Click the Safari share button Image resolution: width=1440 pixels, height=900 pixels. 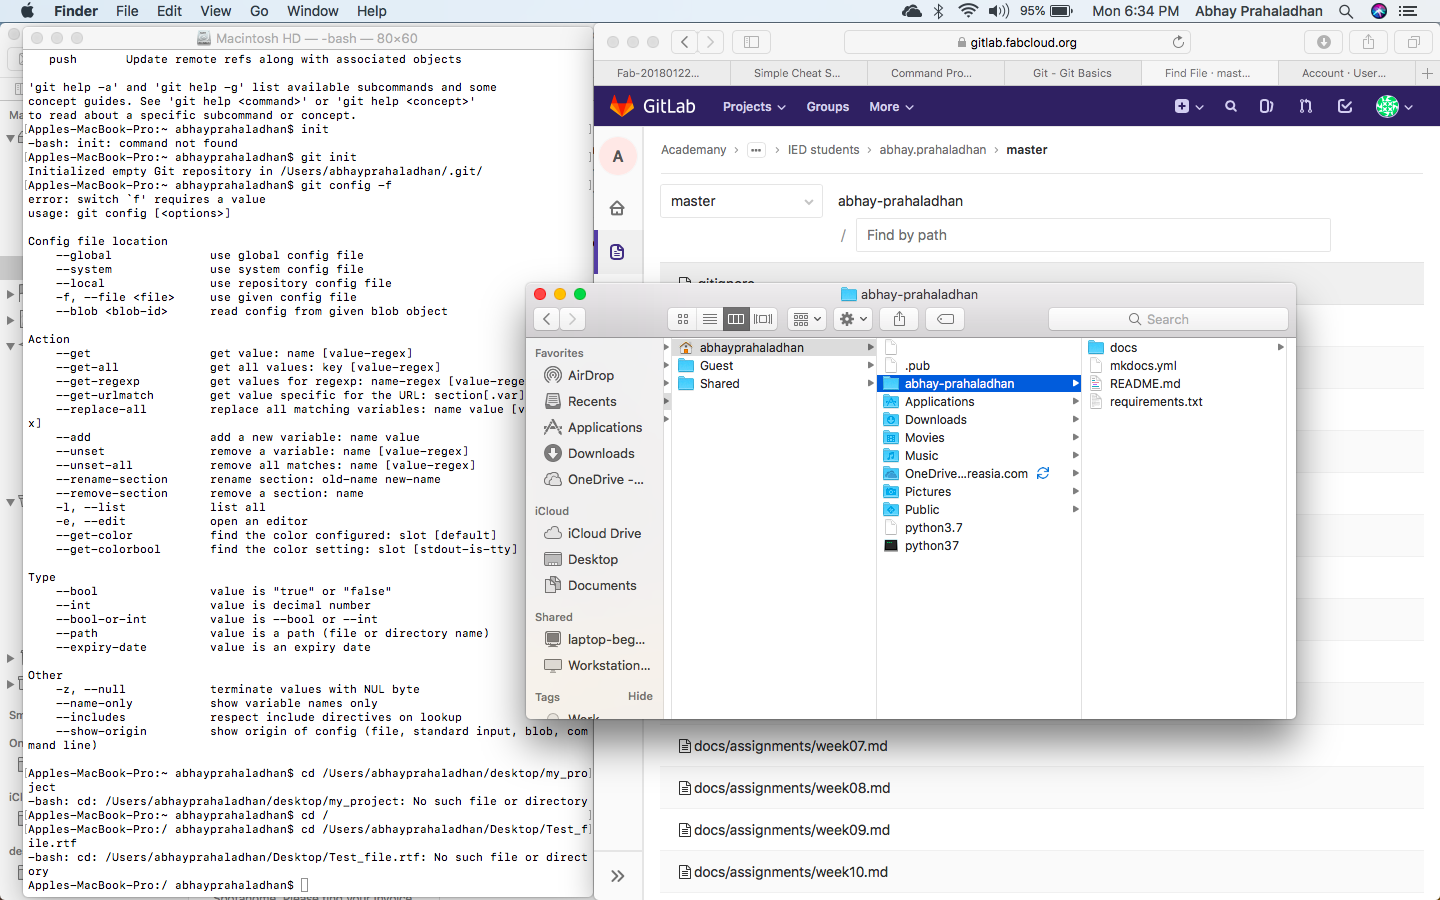click(1368, 42)
